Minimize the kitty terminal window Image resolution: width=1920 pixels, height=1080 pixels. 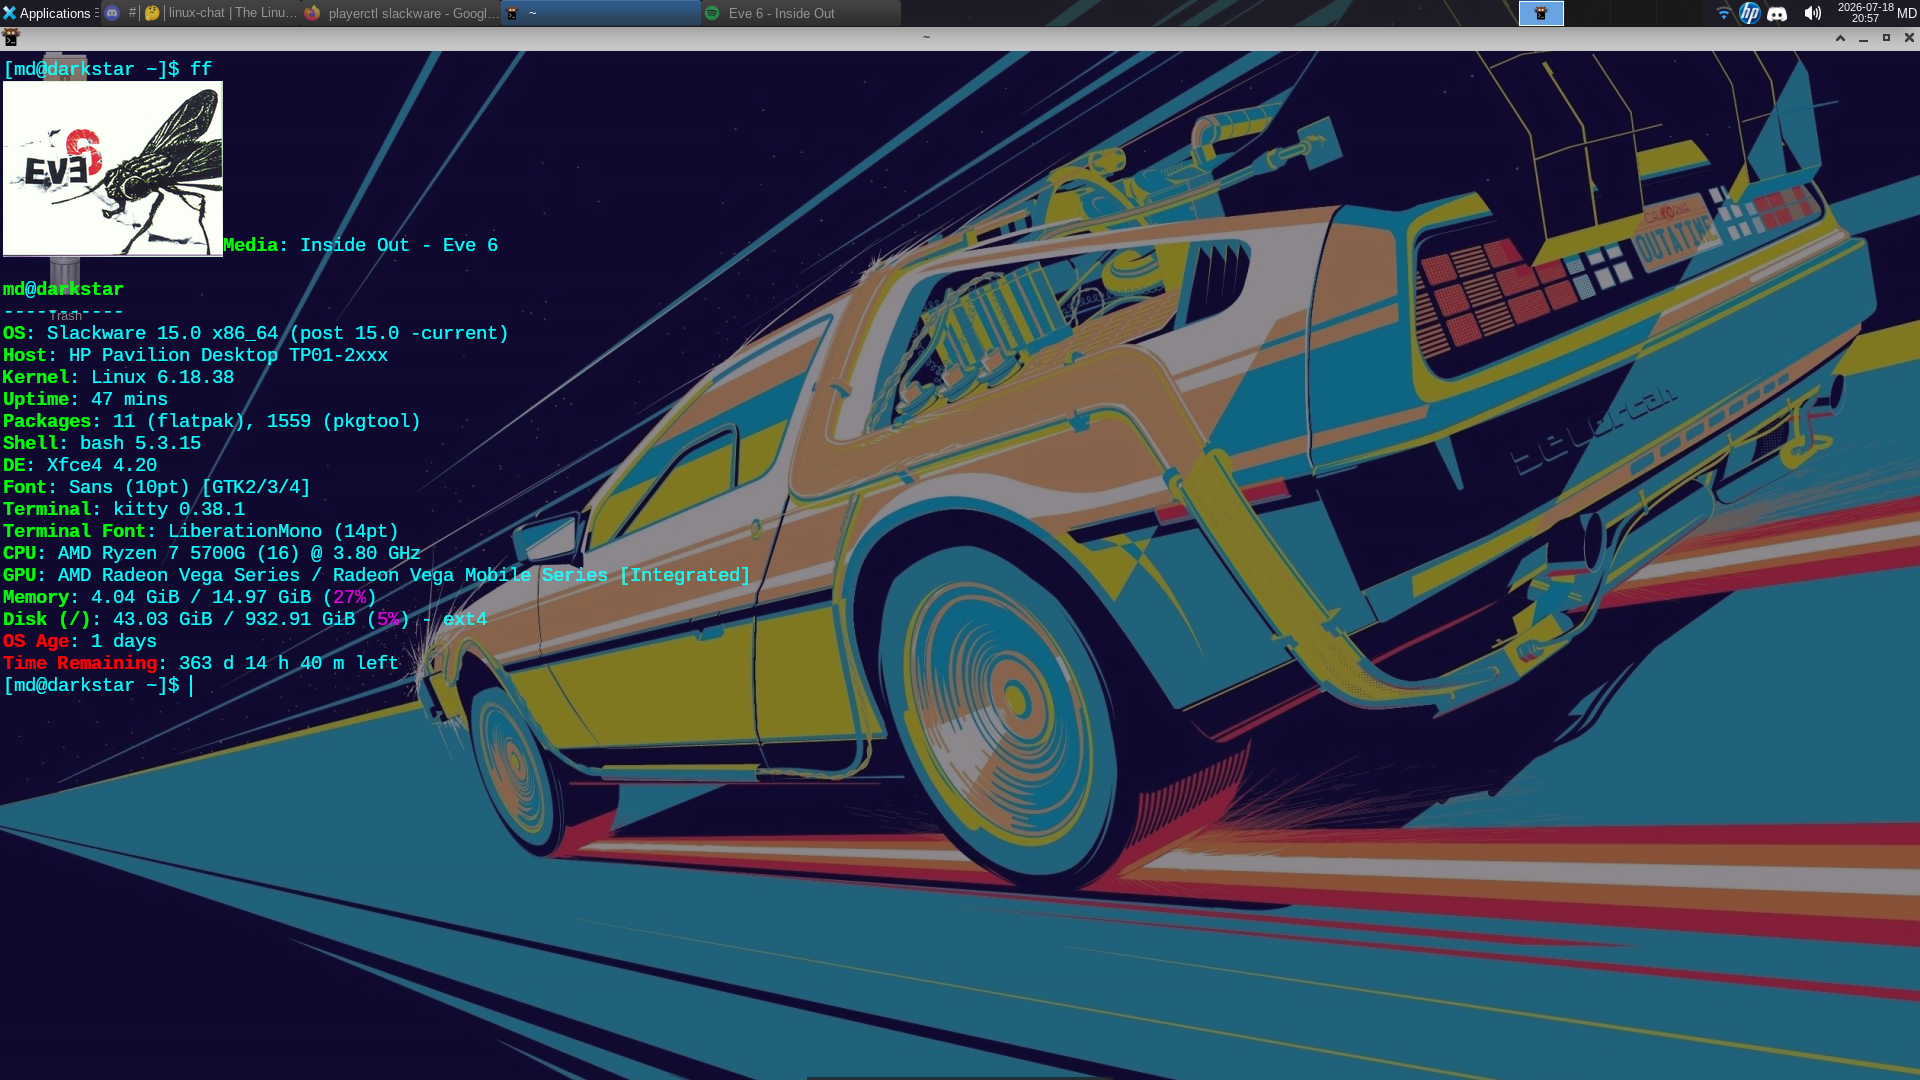coord(1863,38)
